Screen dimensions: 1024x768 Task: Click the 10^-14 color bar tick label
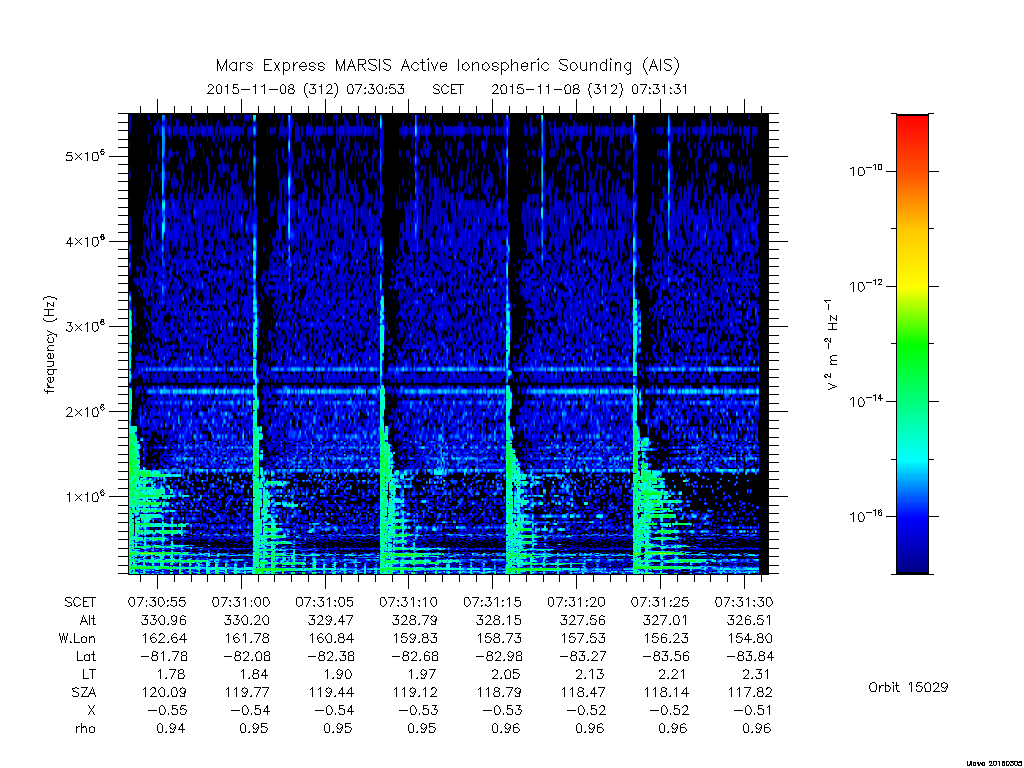(866, 400)
